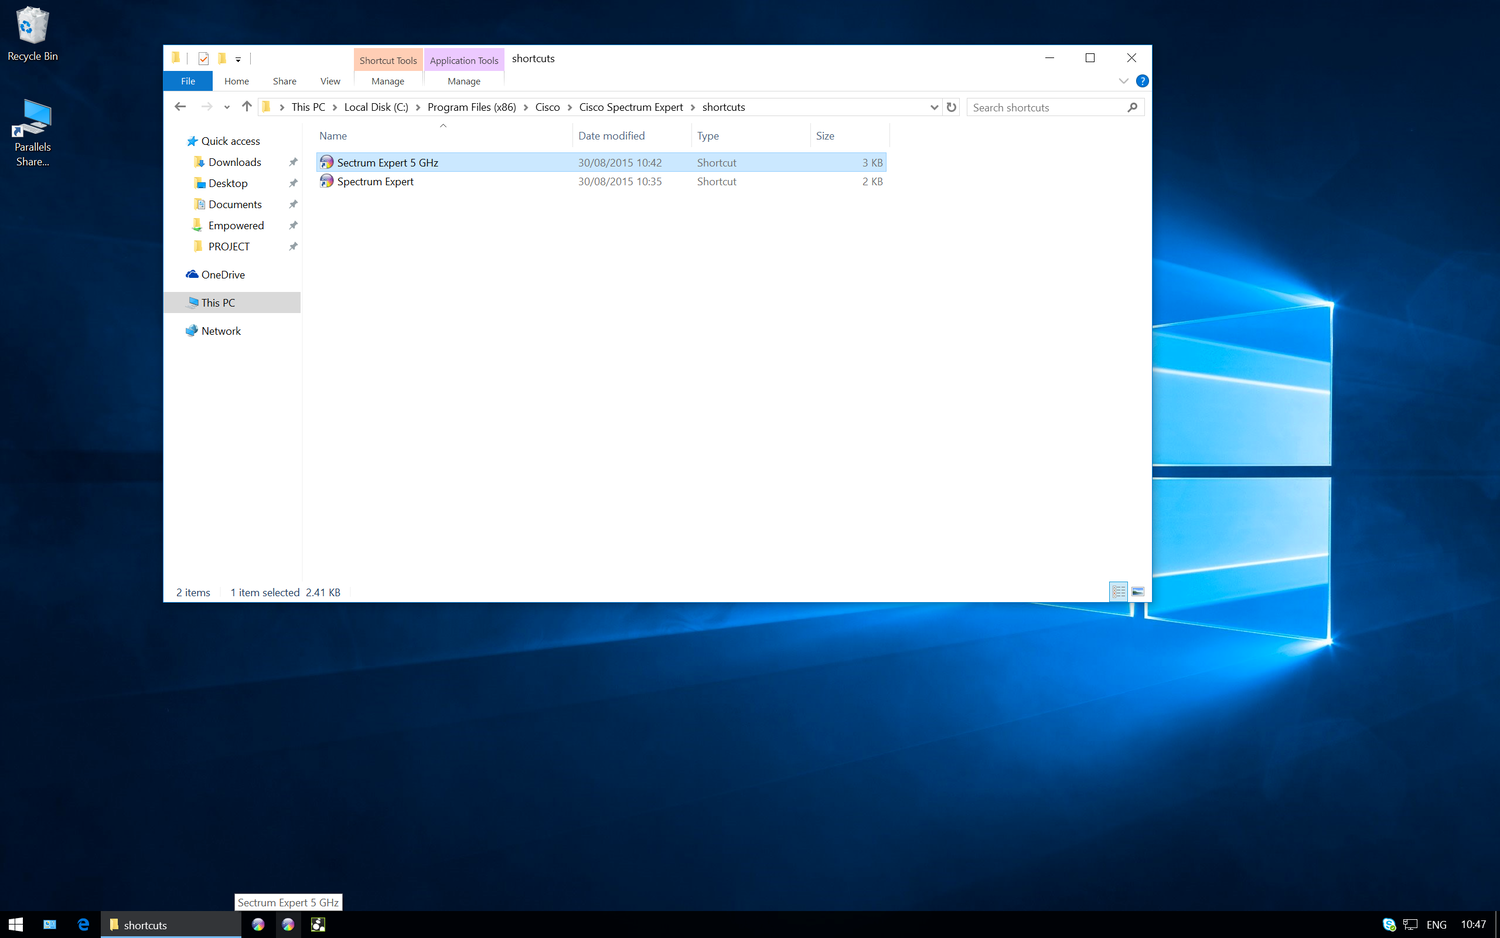Select This PC in the navigation pane
Screen dimensions: 1500x938
(232, 302)
